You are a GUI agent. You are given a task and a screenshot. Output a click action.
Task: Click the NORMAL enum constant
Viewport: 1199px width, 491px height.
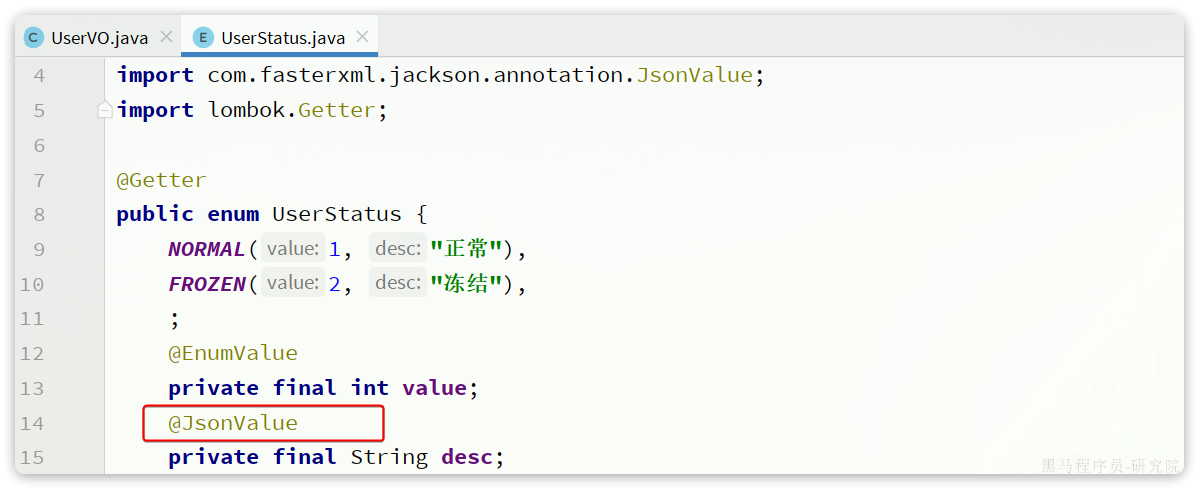pos(206,249)
